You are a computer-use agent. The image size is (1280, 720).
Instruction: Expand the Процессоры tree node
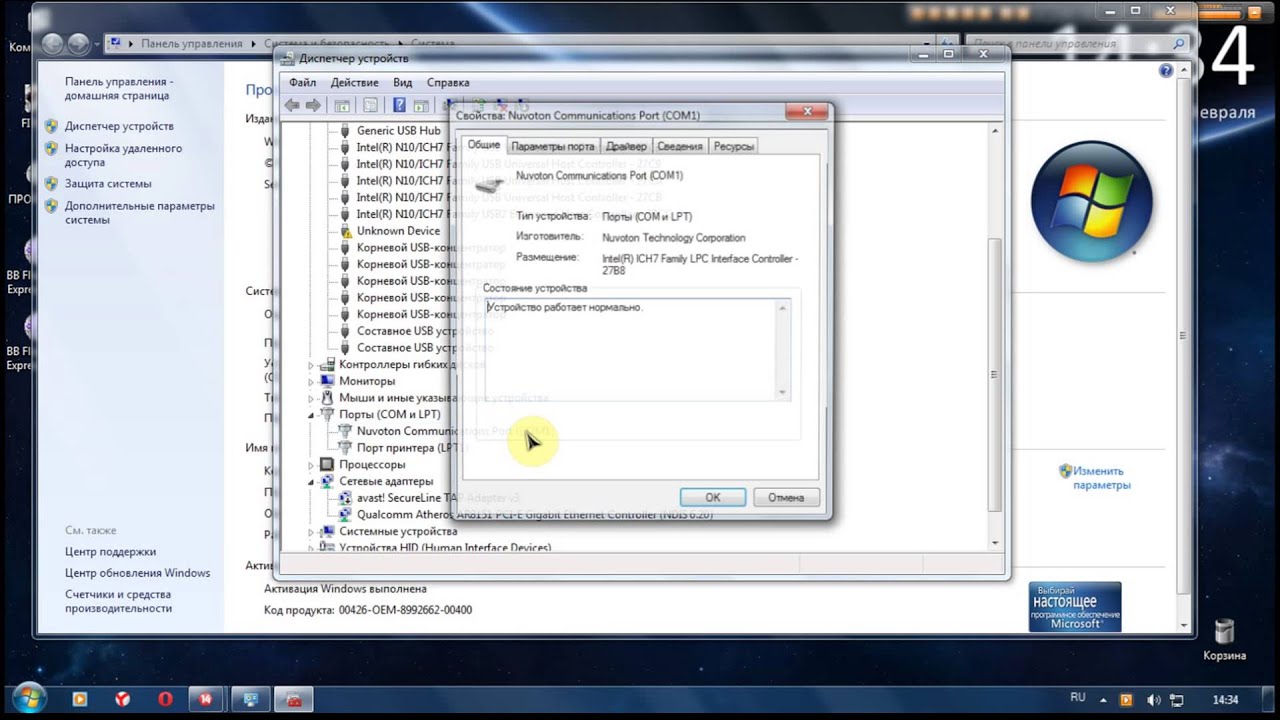[x=311, y=465]
